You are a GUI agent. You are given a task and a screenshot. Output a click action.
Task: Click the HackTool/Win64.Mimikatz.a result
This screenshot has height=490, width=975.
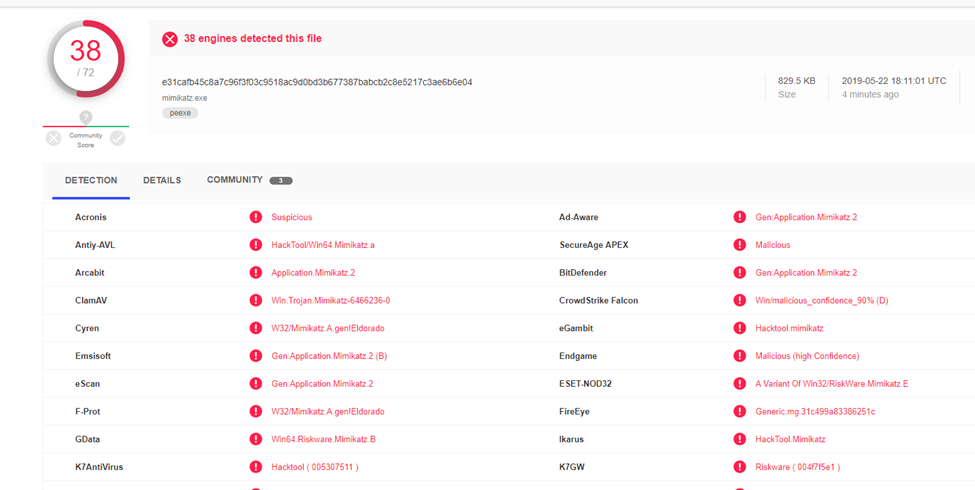pos(323,245)
